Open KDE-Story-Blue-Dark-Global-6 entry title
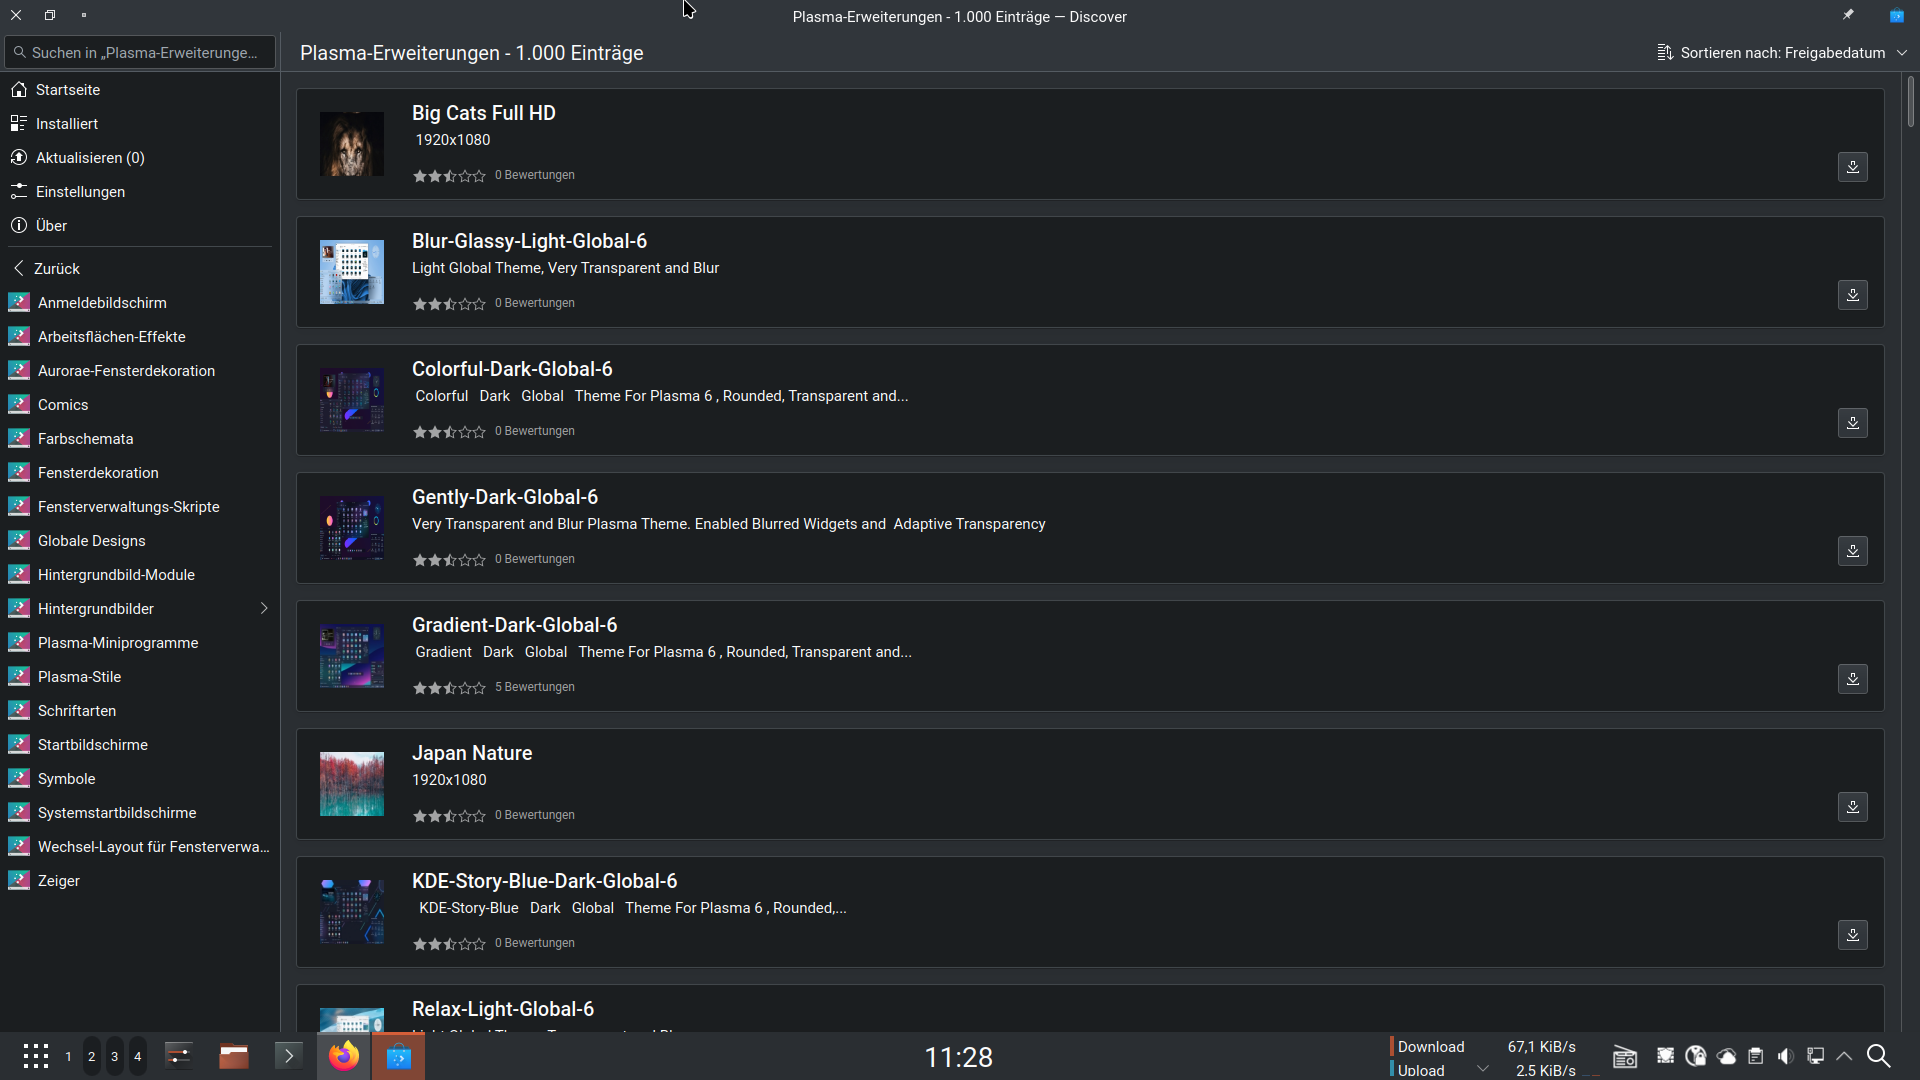The image size is (1920, 1080). tap(544, 881)
